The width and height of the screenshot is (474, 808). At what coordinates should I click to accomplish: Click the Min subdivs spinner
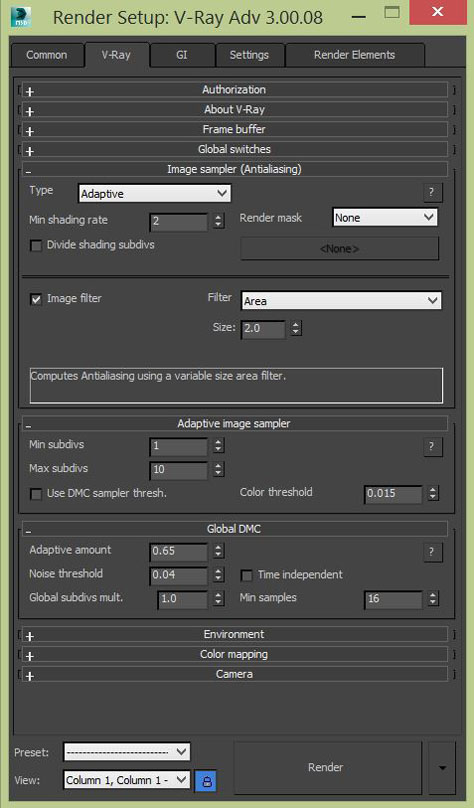pos(218,446)
